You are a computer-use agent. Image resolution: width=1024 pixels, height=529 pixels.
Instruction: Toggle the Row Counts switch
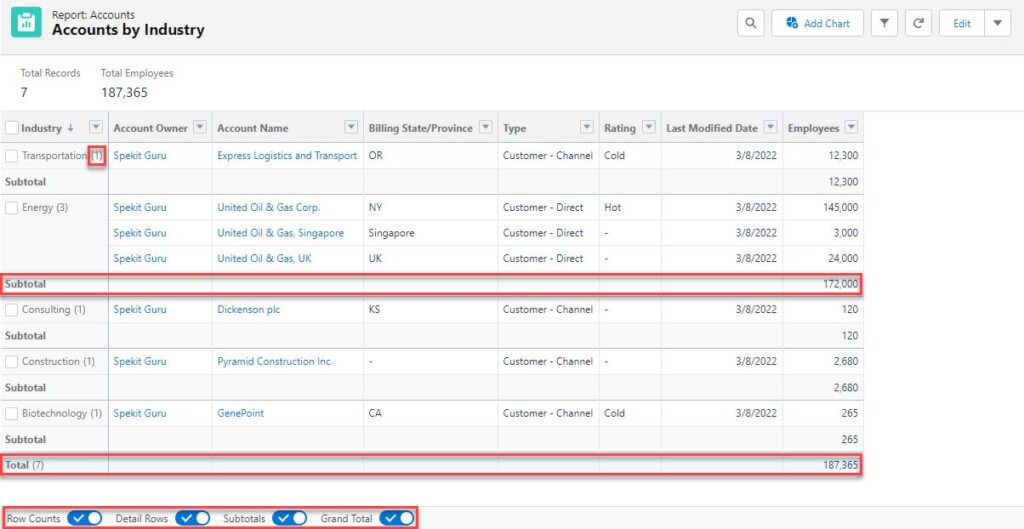tap(85, 519)
